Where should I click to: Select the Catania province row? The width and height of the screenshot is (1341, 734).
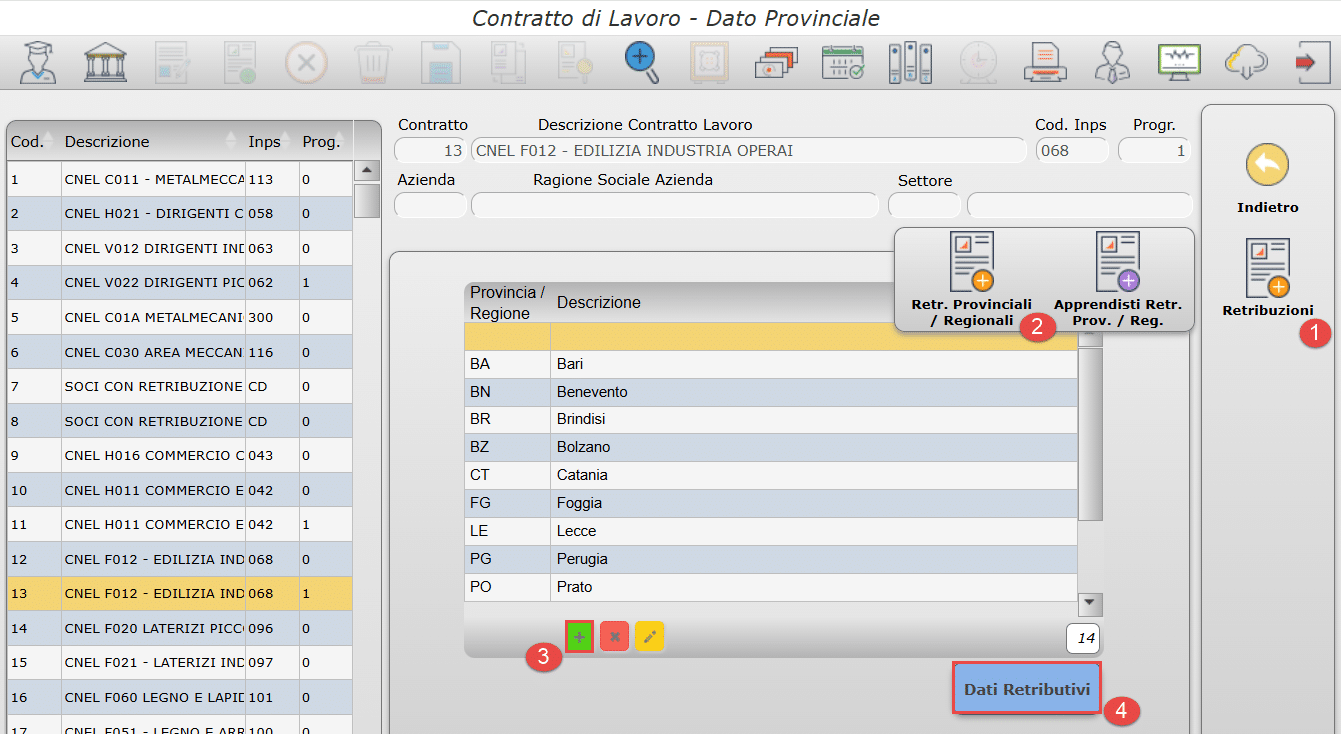[771, 475]
